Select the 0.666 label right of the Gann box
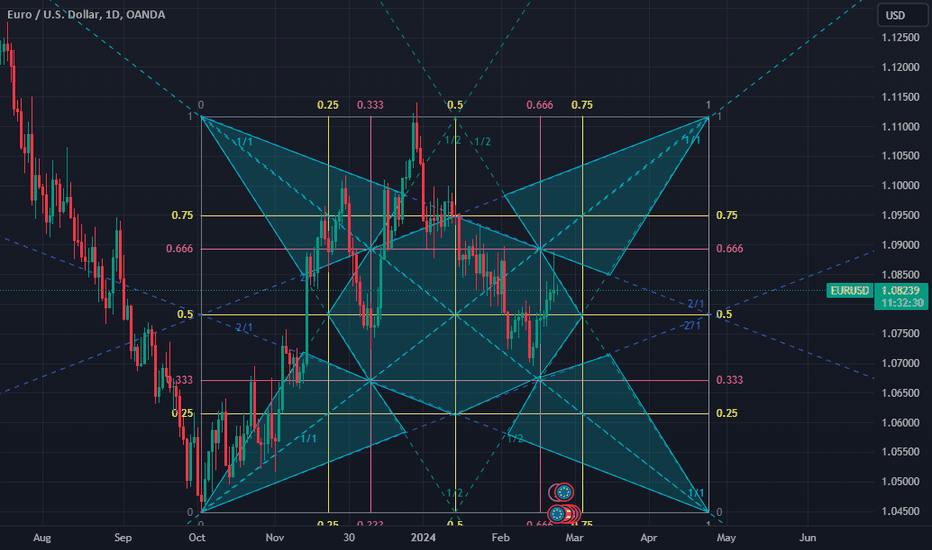Image resolution: width=932 pixels, height=550 pixels. pos(729,249)
